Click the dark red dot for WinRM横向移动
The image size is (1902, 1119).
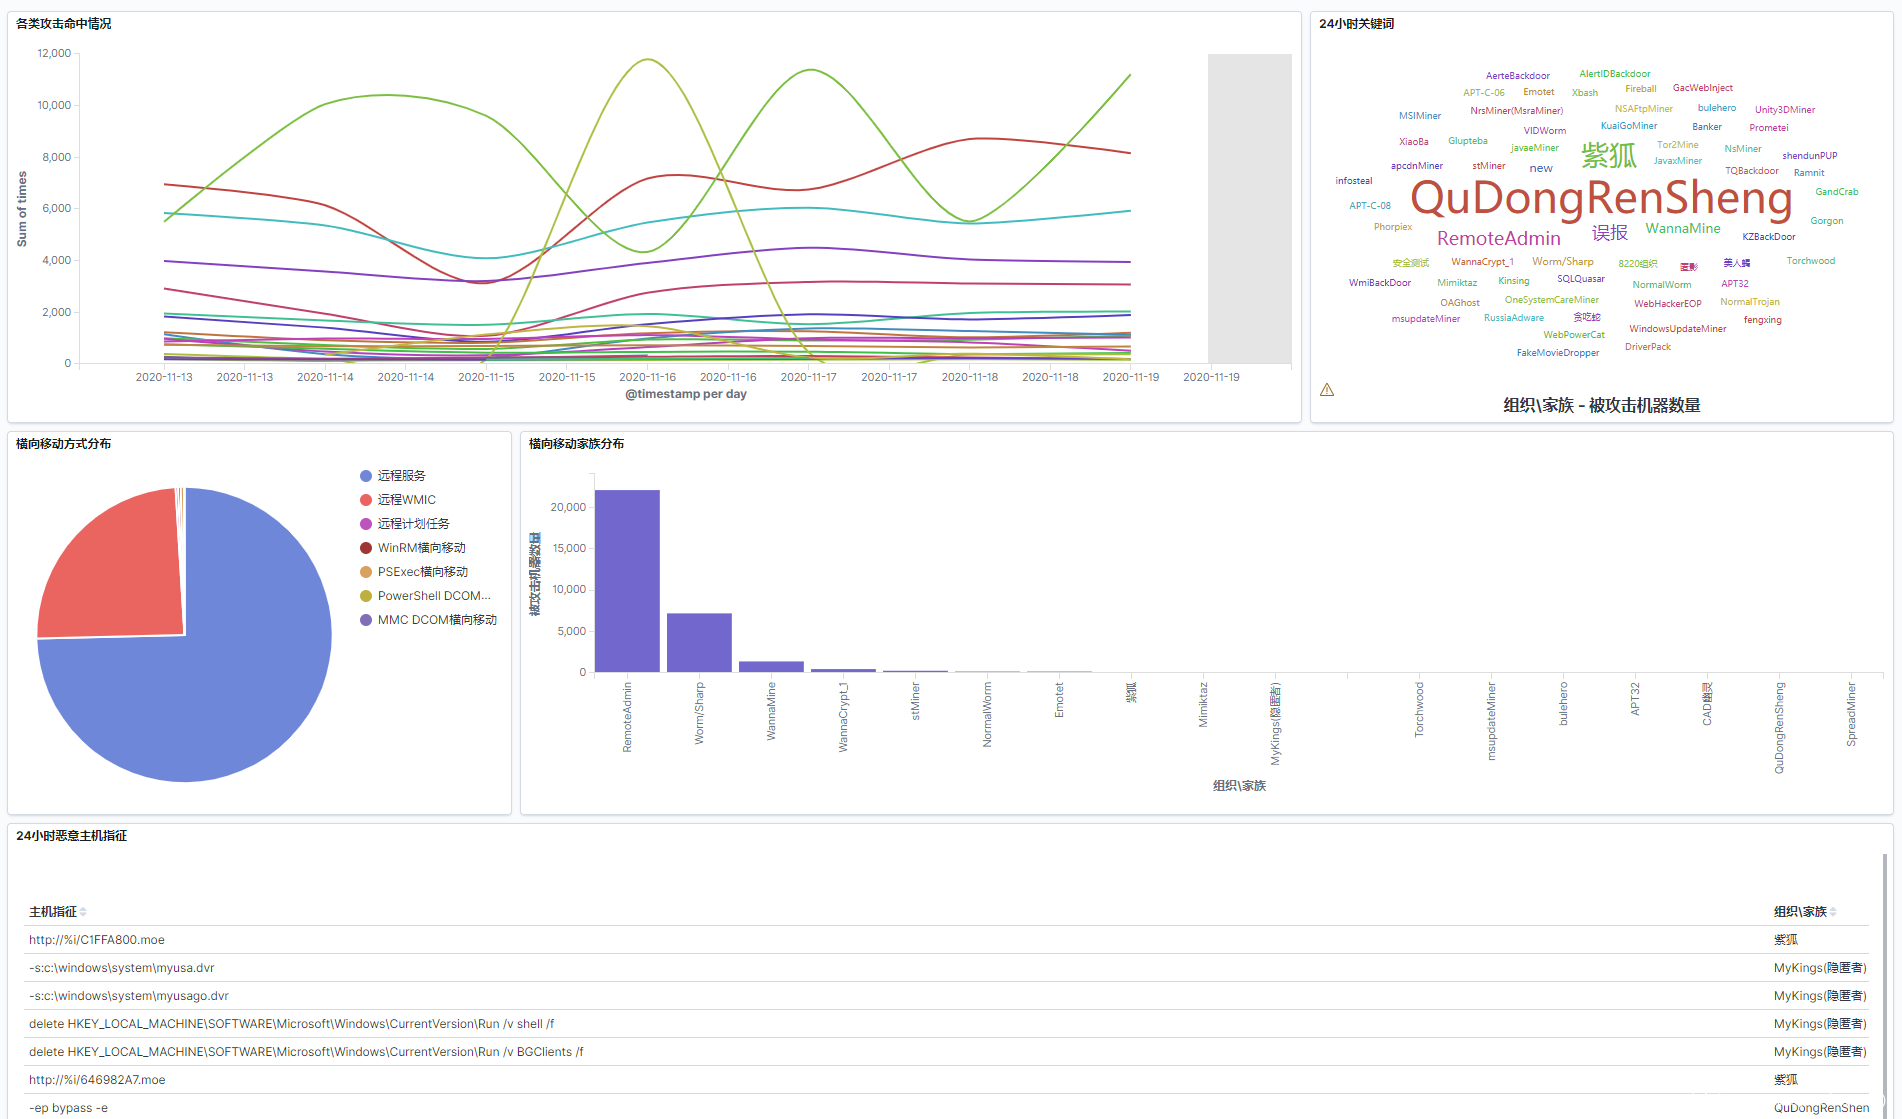[366, 548]
